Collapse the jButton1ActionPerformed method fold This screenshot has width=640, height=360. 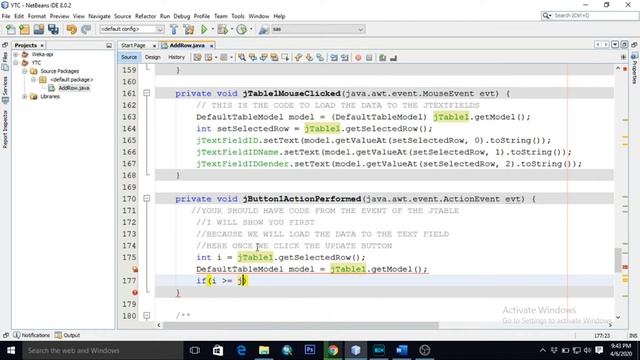tap(147, 199)
